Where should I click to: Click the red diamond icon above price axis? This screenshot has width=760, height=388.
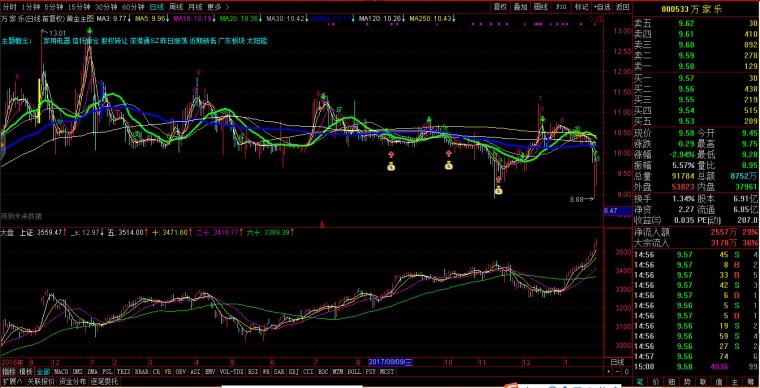(x=592, y=19)
